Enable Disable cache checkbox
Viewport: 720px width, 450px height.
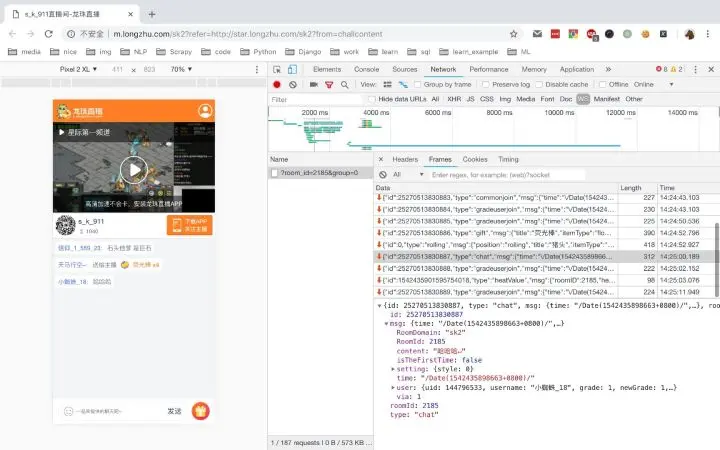click(539, 84)
